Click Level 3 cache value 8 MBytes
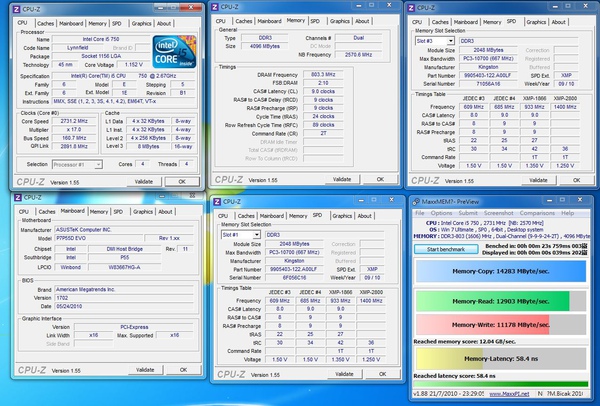Image resolution: width=600 pixels, height=406 pixels. pyautogui.click(x=148, y=147)
